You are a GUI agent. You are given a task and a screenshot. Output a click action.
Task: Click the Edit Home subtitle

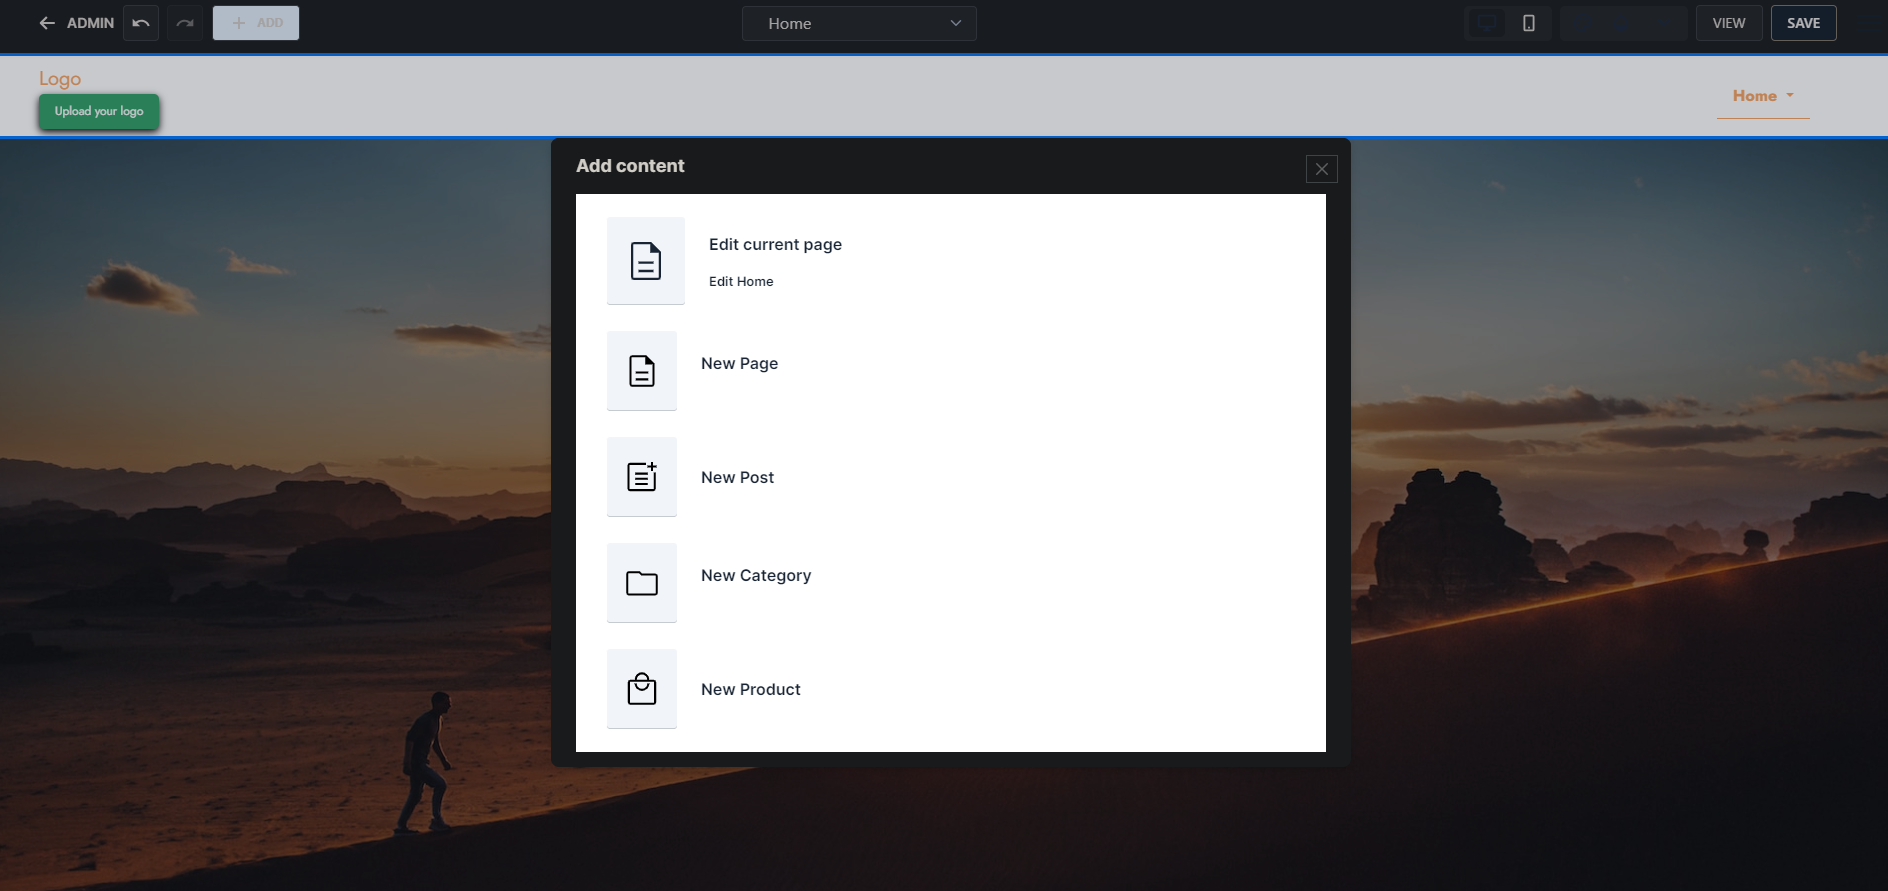(741, 281)
